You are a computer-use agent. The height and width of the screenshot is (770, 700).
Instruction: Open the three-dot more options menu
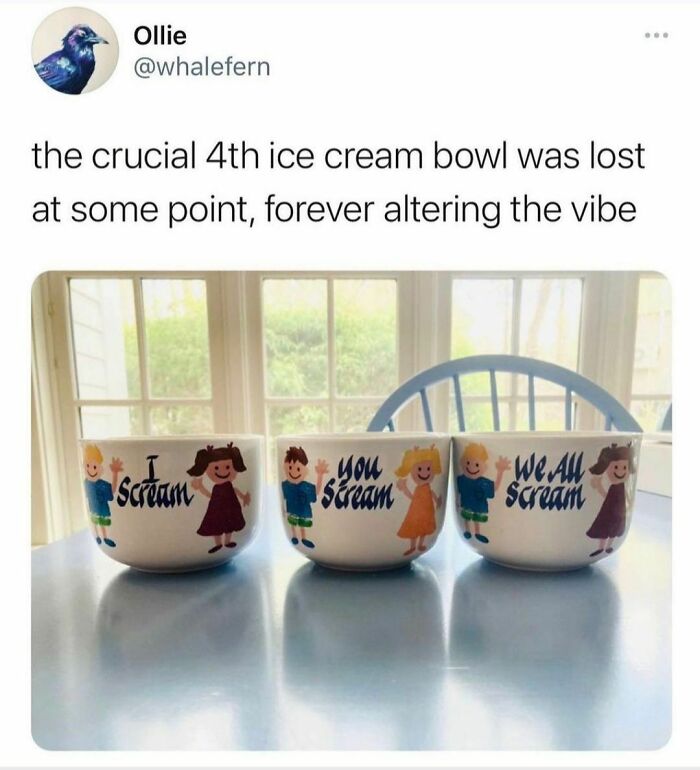pos(656,35)
